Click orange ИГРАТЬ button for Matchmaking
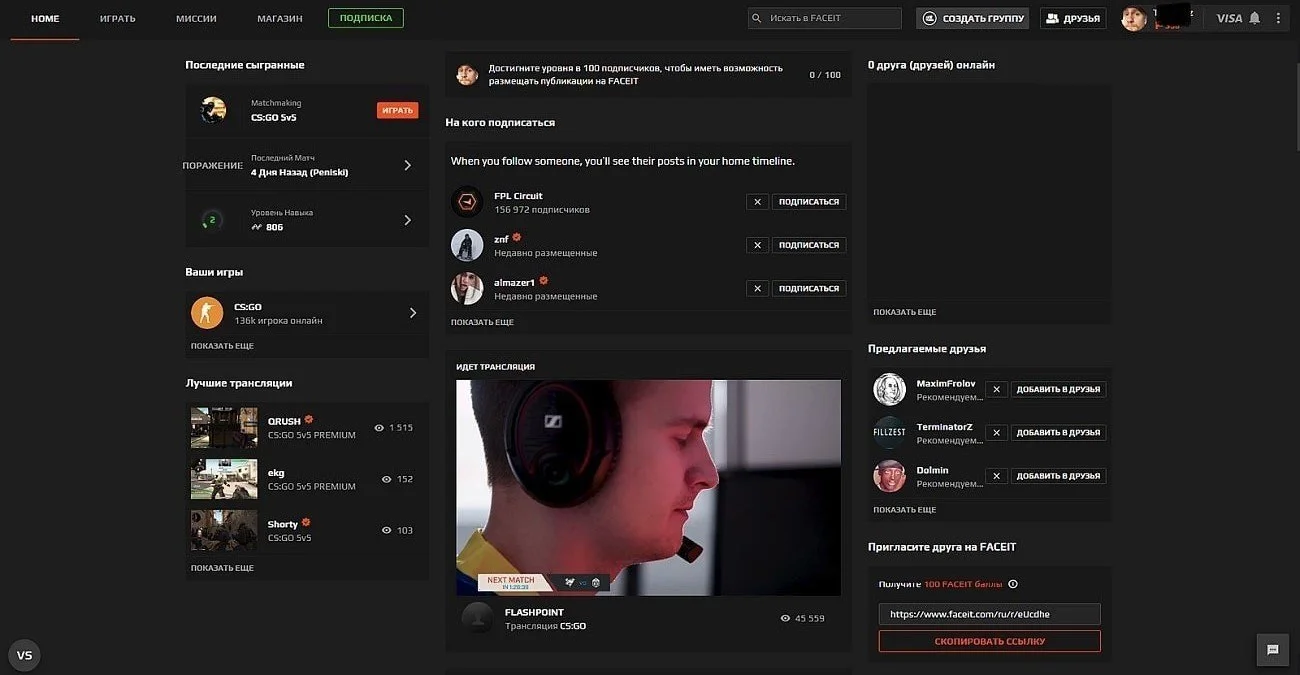Screen dimensions: 1300x675 pos(397,110)
